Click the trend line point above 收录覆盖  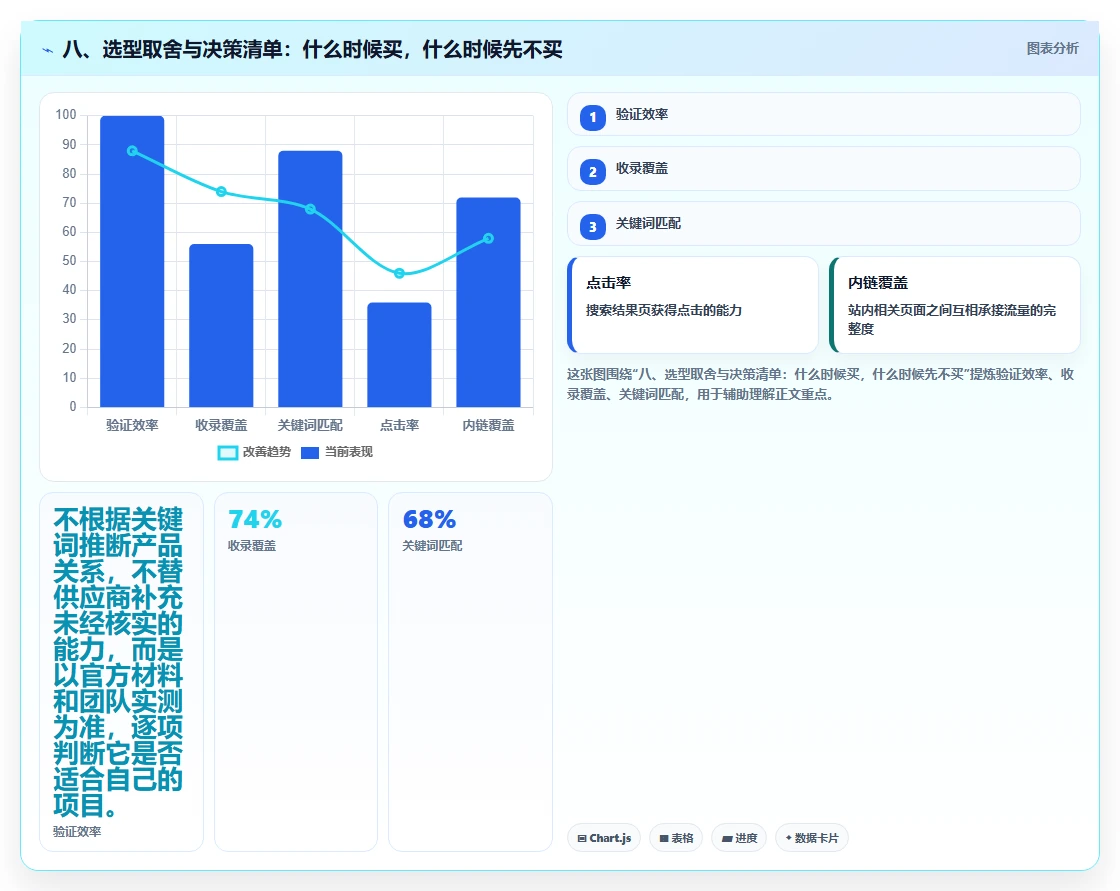click(221, 191)
